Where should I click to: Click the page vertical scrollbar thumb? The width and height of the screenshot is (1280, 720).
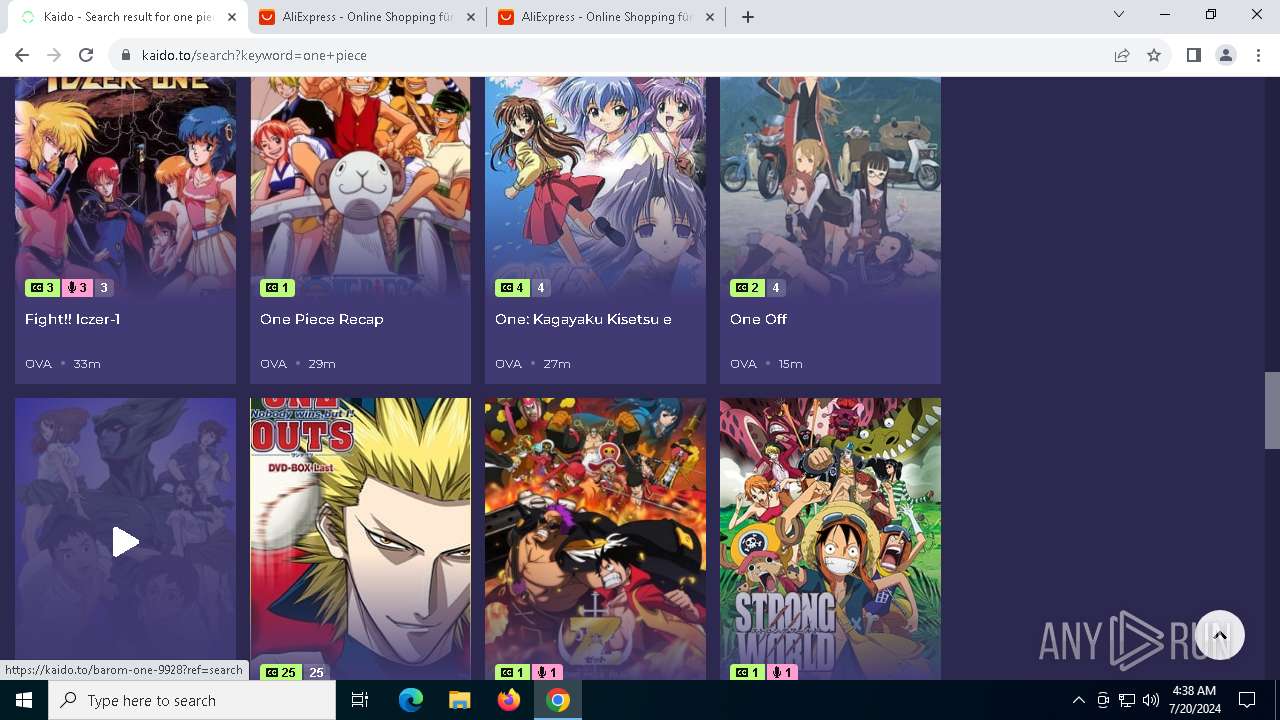[1272, 410]
